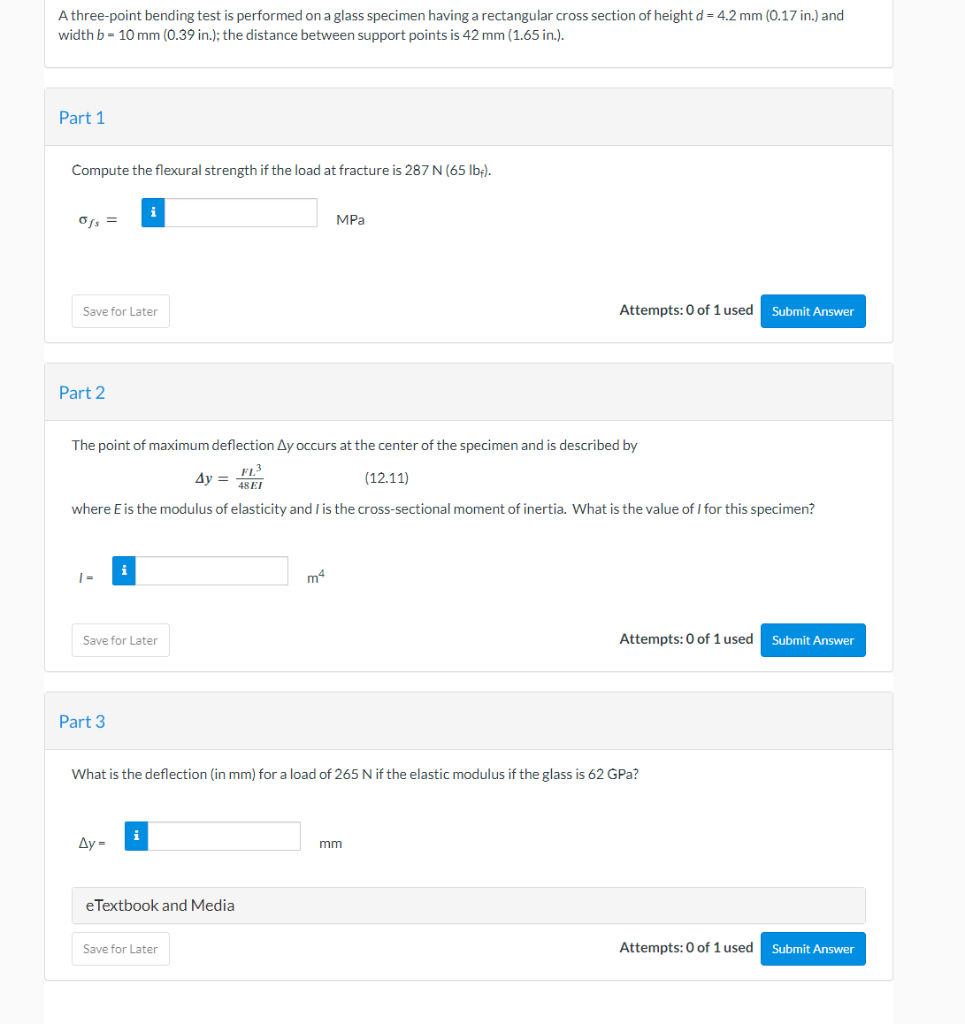This screenshot has height=1024, width=965.
Task: Click the info icon beside deflection Δy field
Action: coord(136,836)
